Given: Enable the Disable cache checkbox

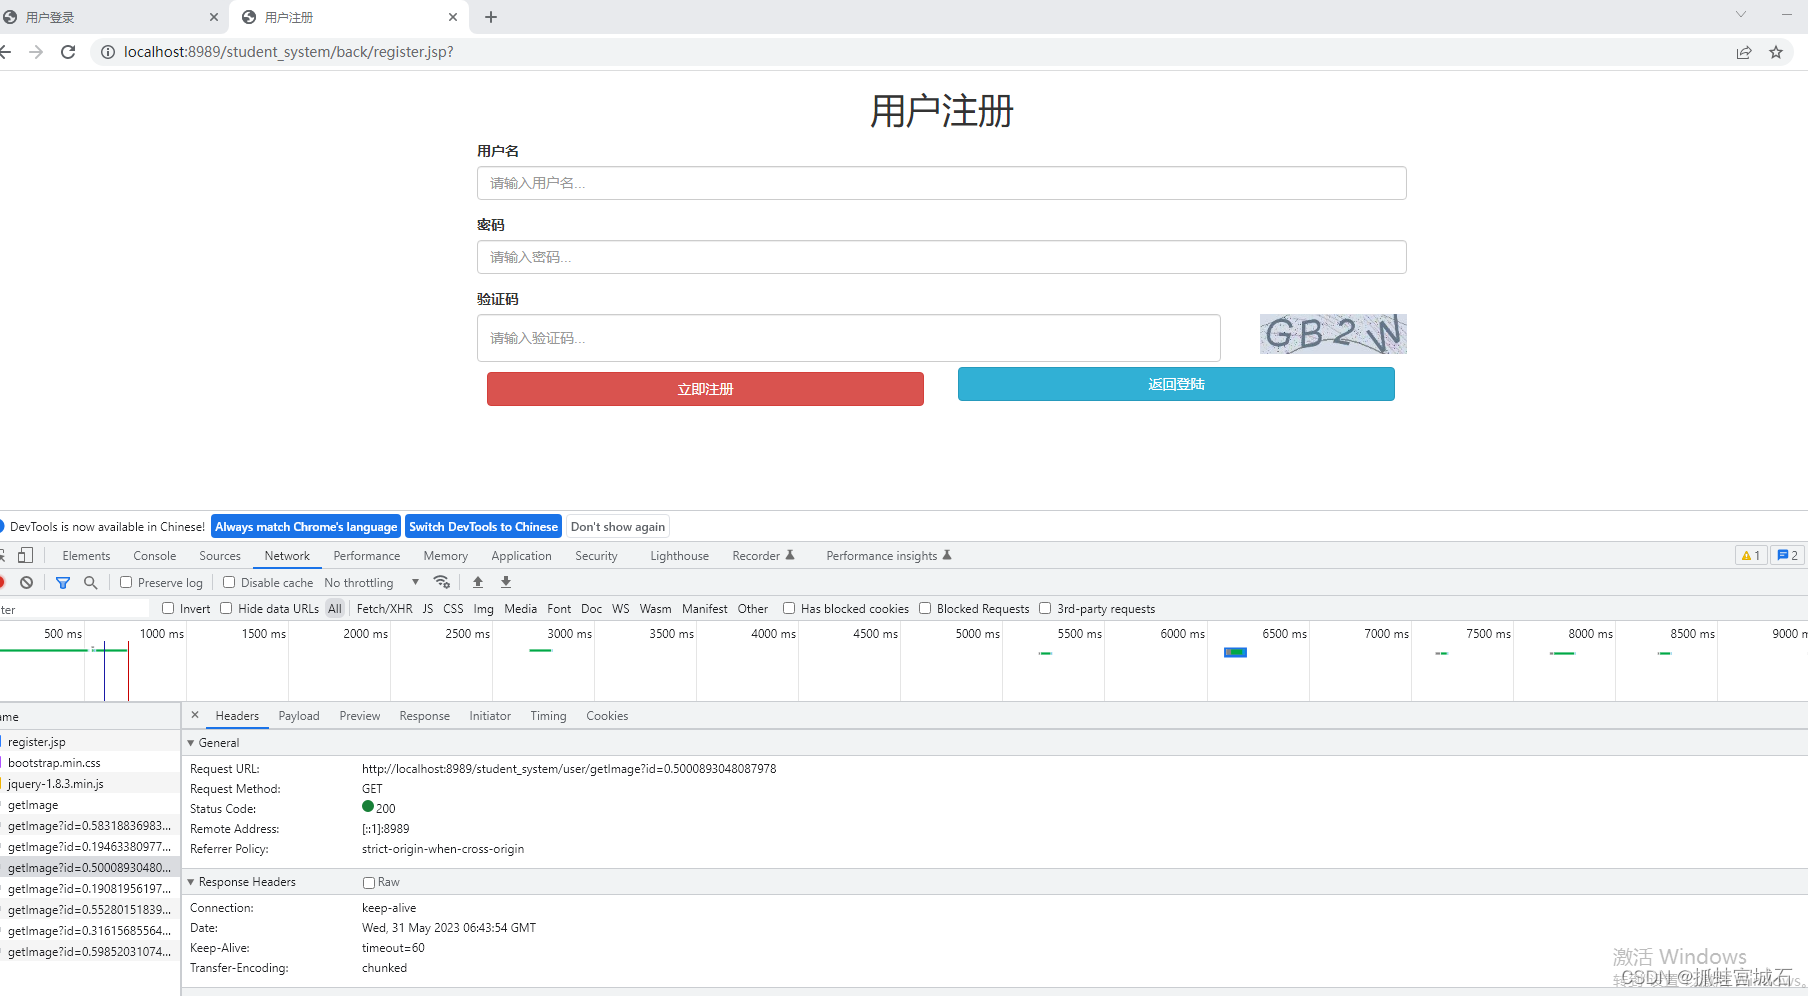Looking at the screenshot, I should click(x=229, y=582).
